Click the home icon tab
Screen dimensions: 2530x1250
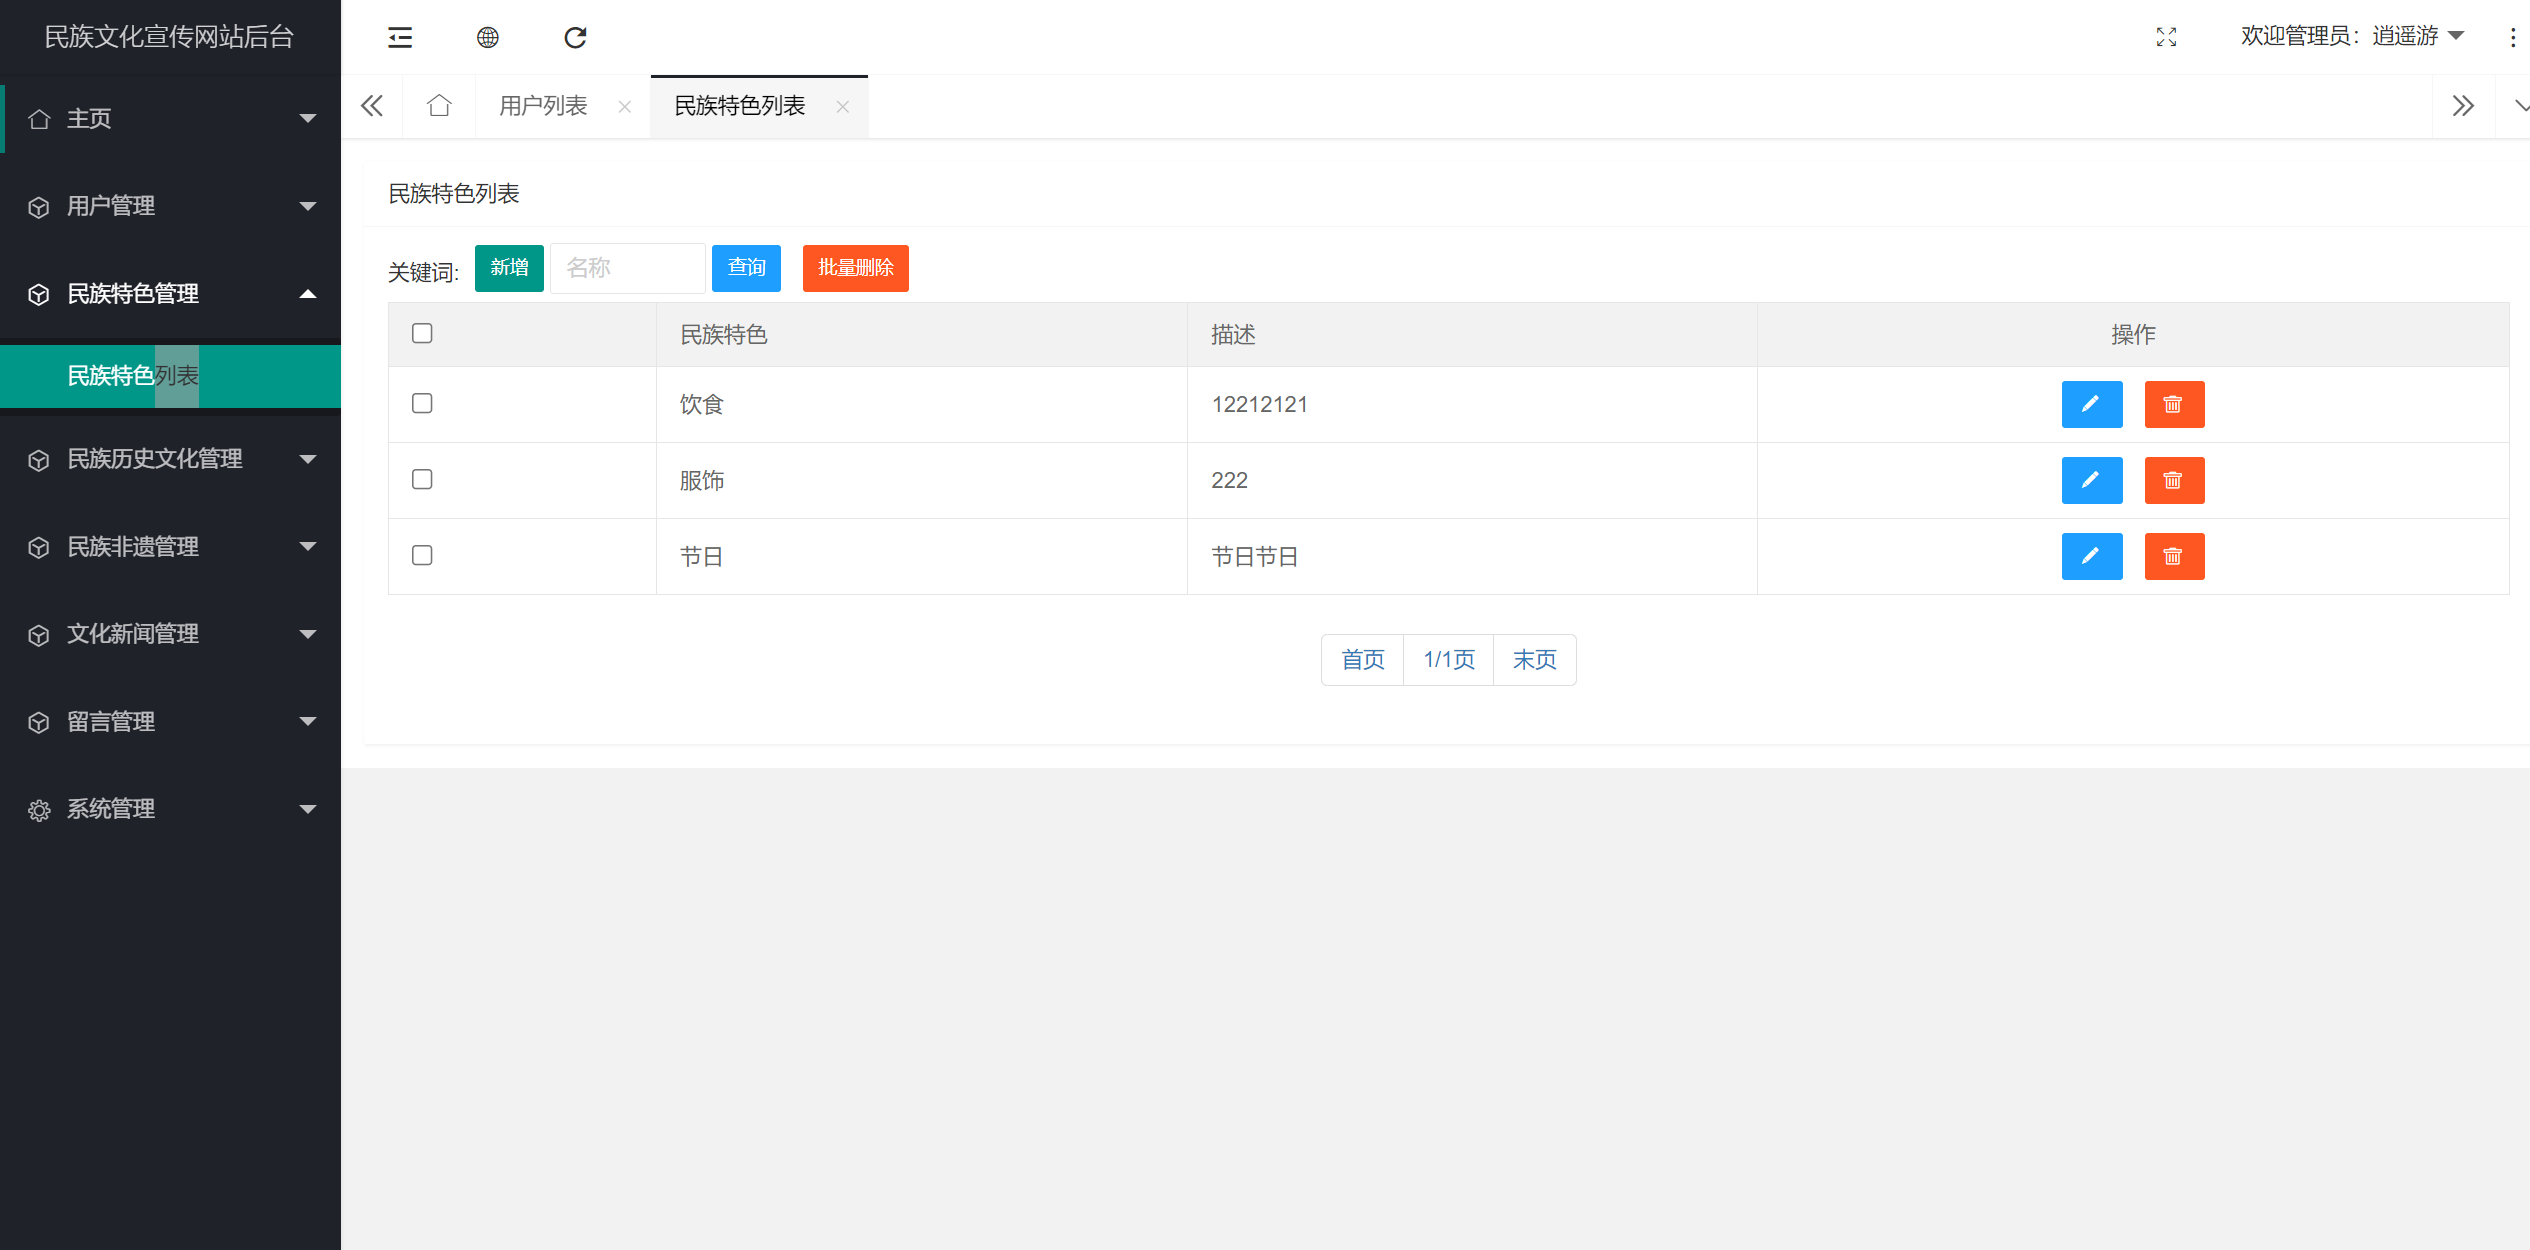pos(439,106)
